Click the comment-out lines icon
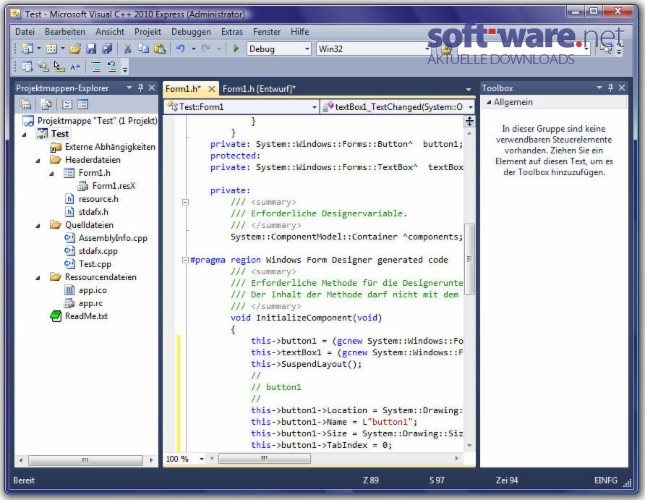This screenshot has height=500, width=645. [96, 67]
